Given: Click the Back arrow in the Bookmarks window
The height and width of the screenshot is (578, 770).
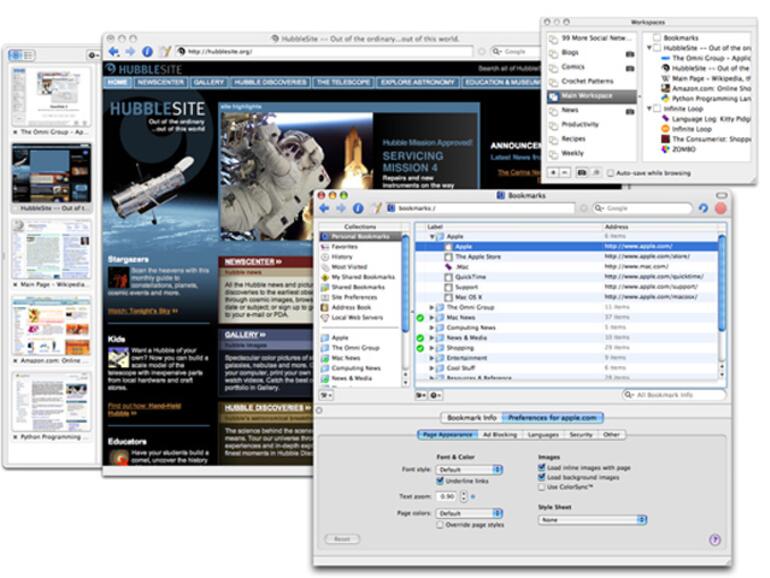Looking at the screenshot, I should [324, 209].
